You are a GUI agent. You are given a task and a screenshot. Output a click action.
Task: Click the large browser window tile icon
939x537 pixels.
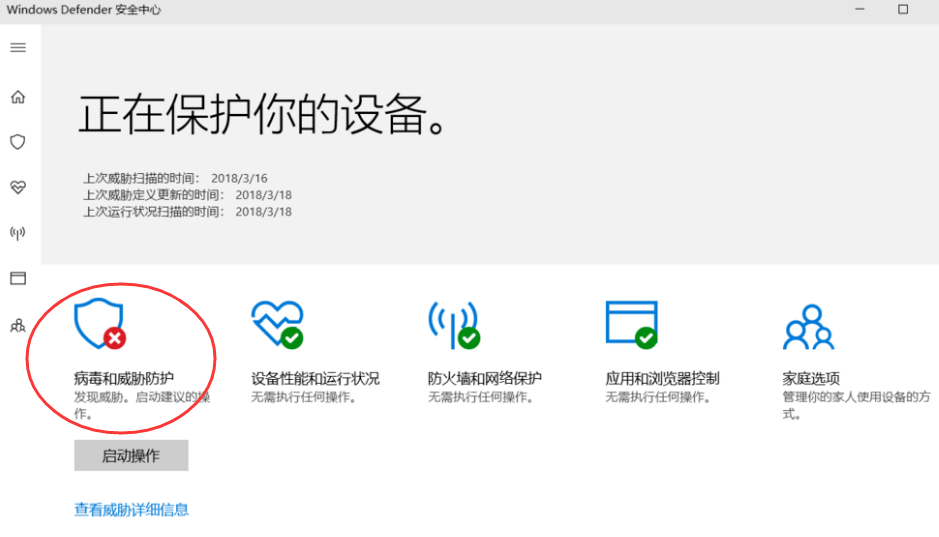(x=631, y=325)
